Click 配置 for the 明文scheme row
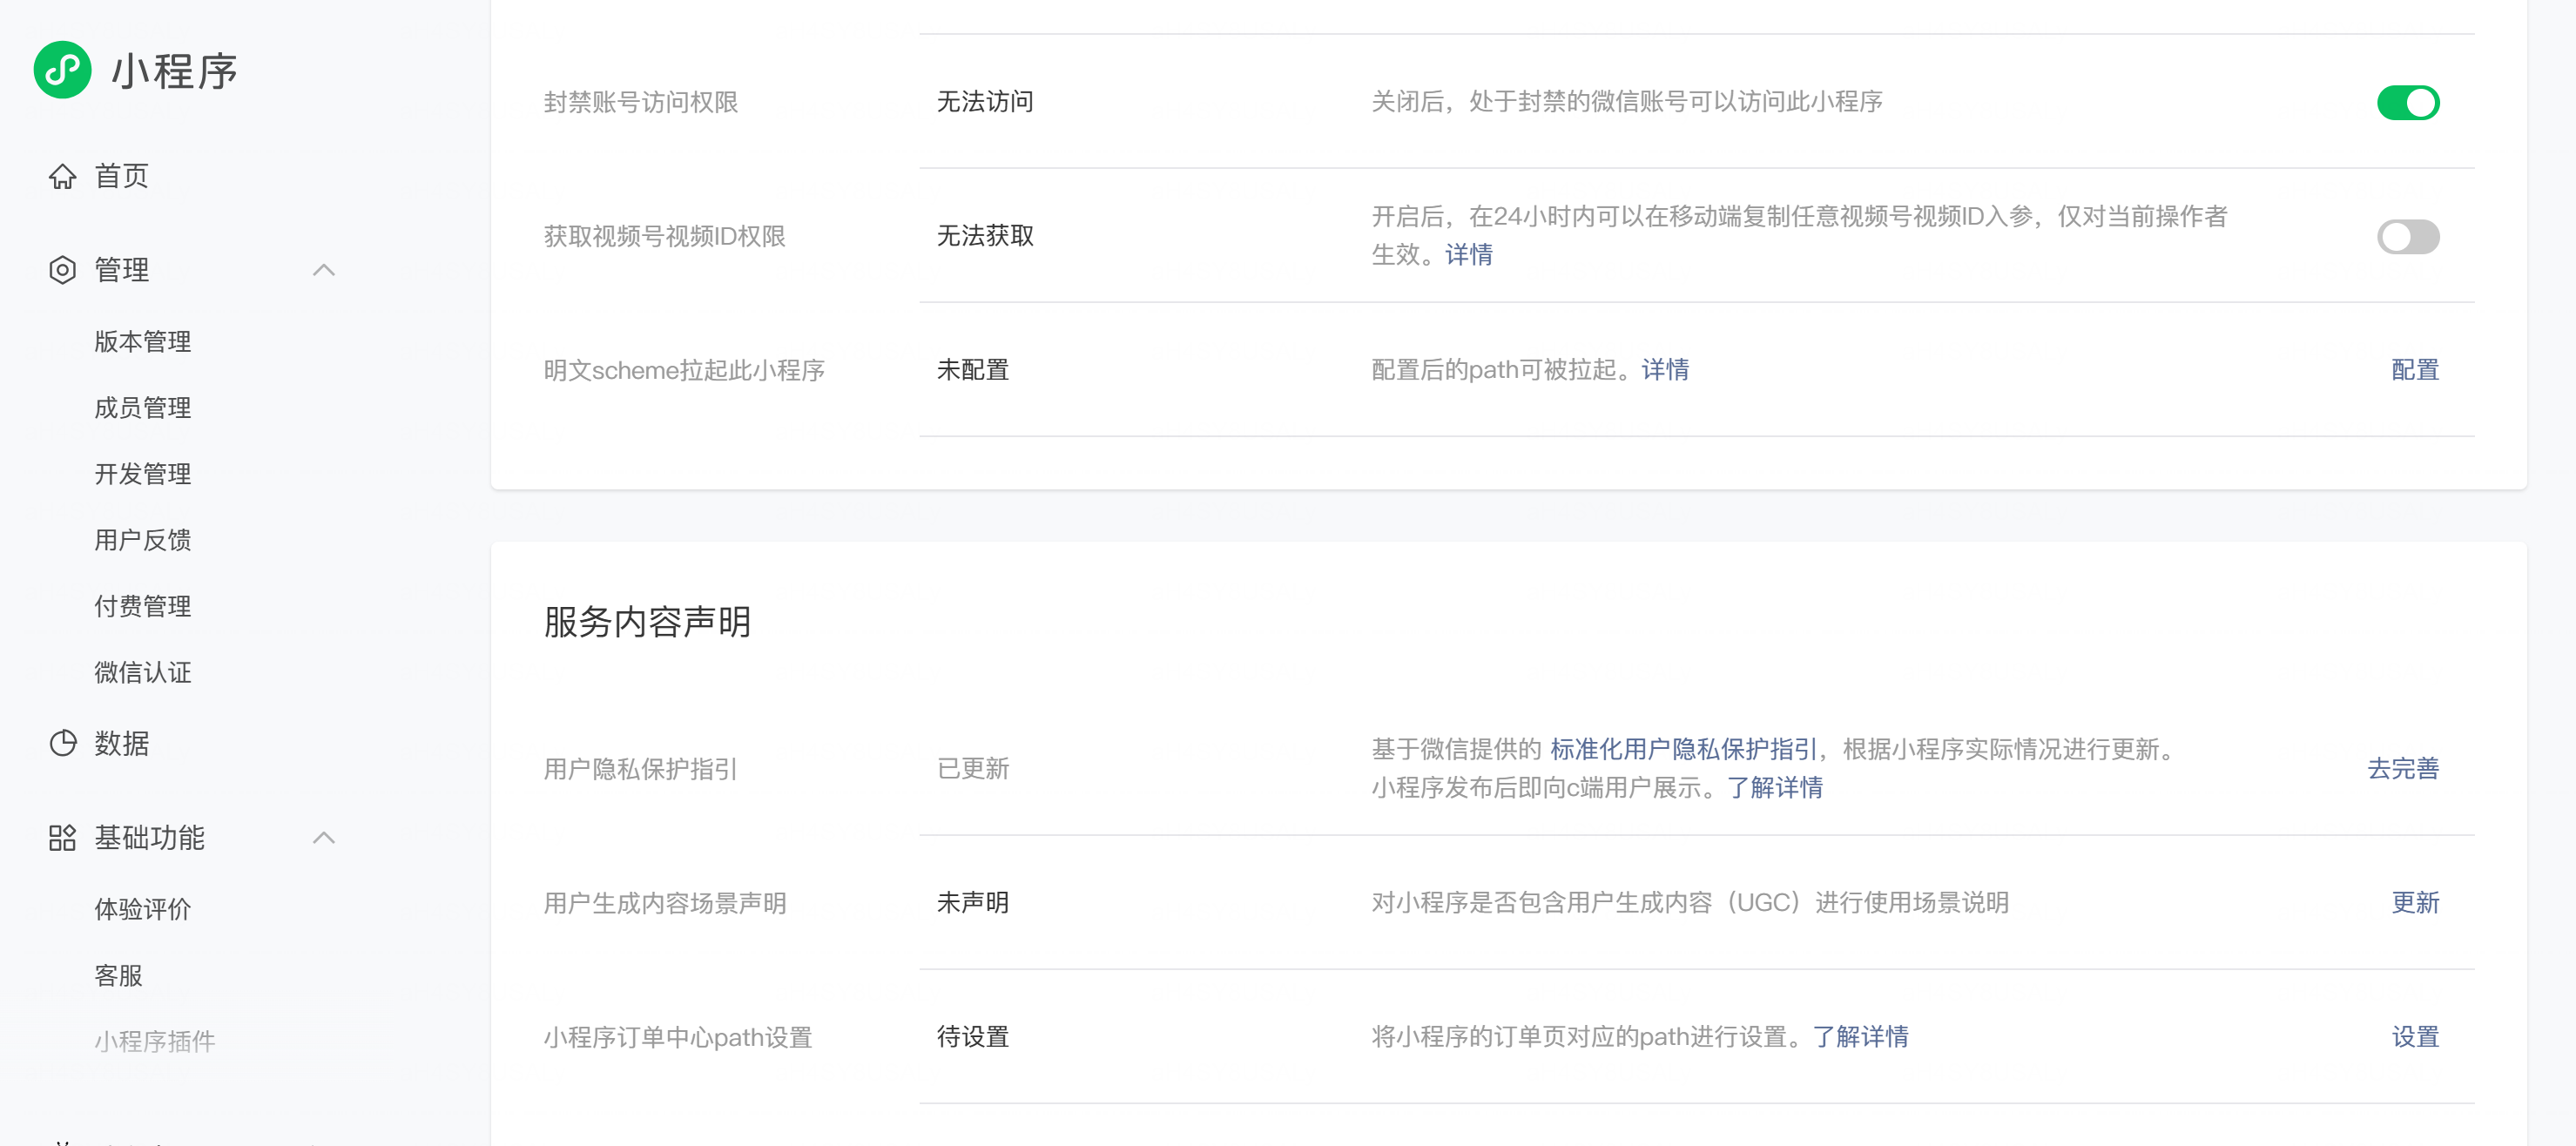Viewport: 2576px width, 1146px height. 2414,370
